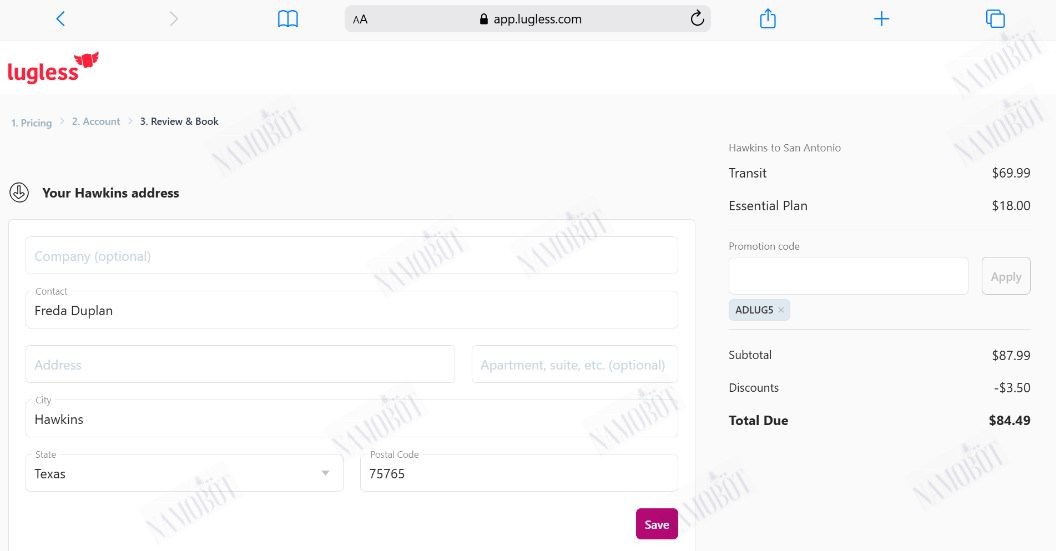The width and height of the screenshot is (1056, 551).
Task: Focus the Promotion code input
Action: coord(849,276)
